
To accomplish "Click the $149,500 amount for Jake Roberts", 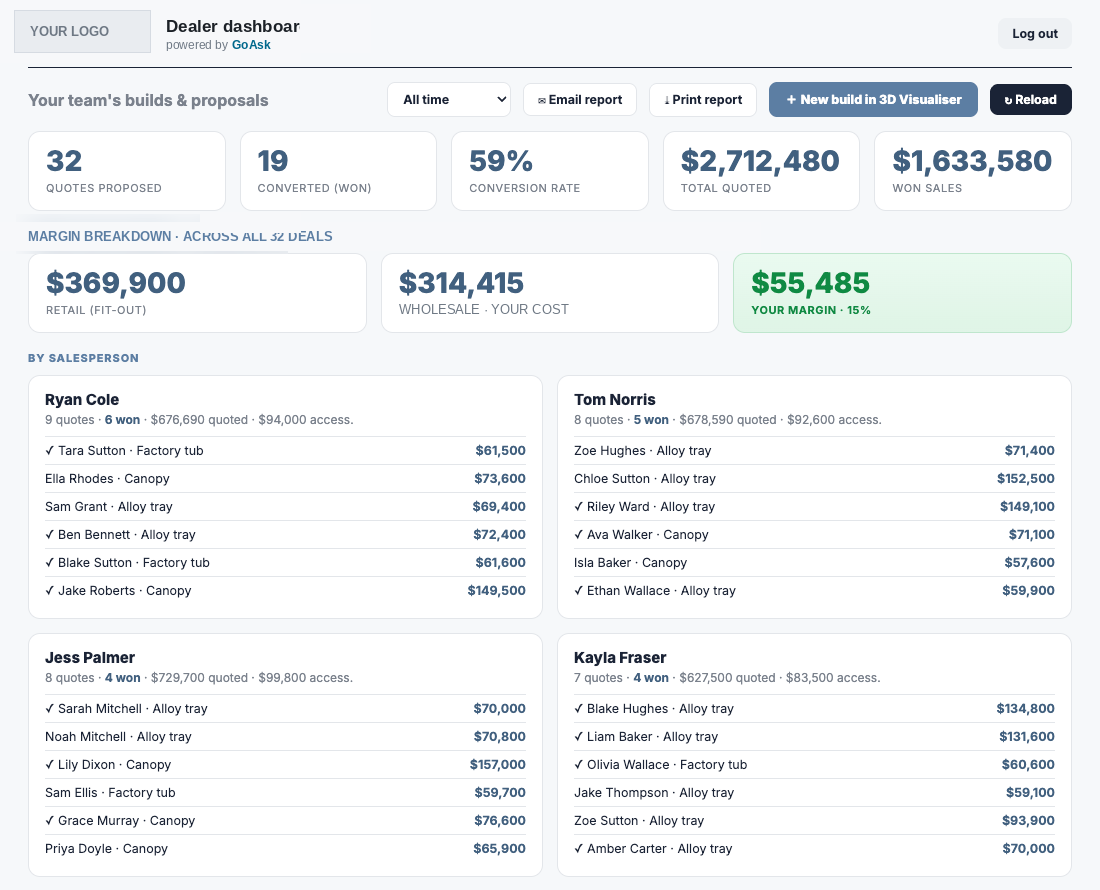I will coord(497,591).
